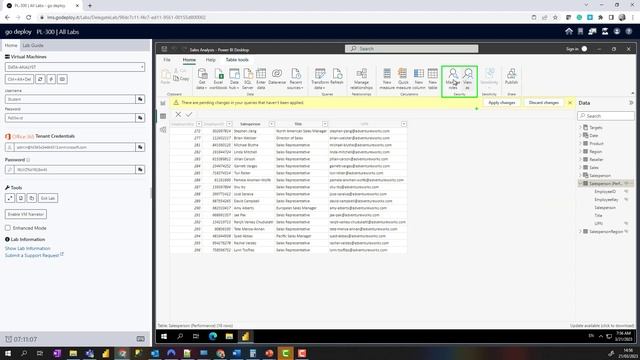Expand the Product table in Data pane
Image resolution: width=640 pixels, height=360 pixels.
tap(580, 143)
